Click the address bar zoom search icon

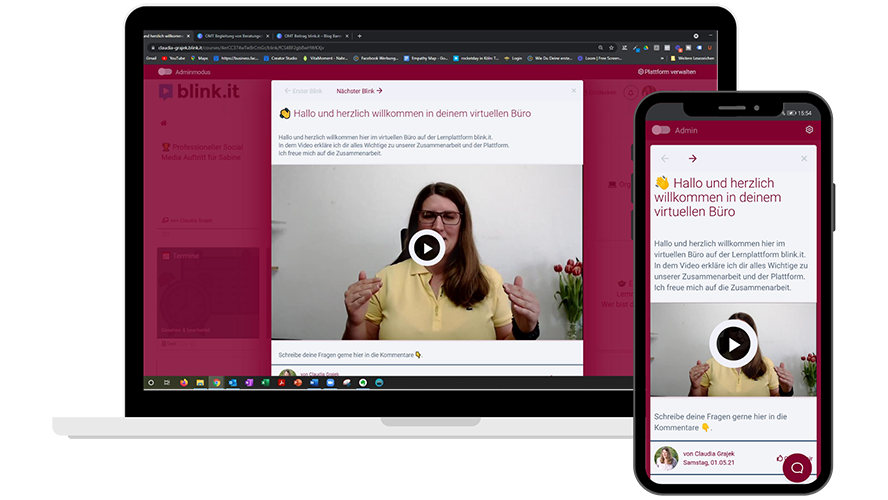tap(600, 48)
